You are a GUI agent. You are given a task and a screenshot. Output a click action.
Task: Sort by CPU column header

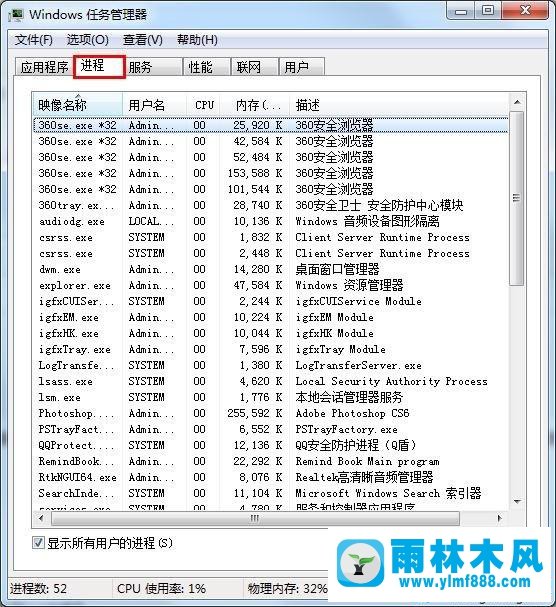204,105
